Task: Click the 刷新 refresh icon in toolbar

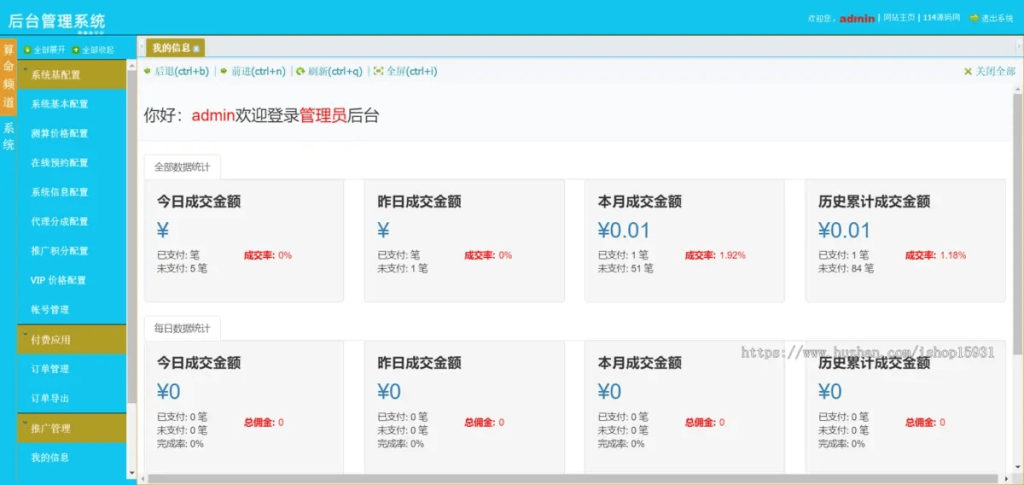Action: (300, 71)
